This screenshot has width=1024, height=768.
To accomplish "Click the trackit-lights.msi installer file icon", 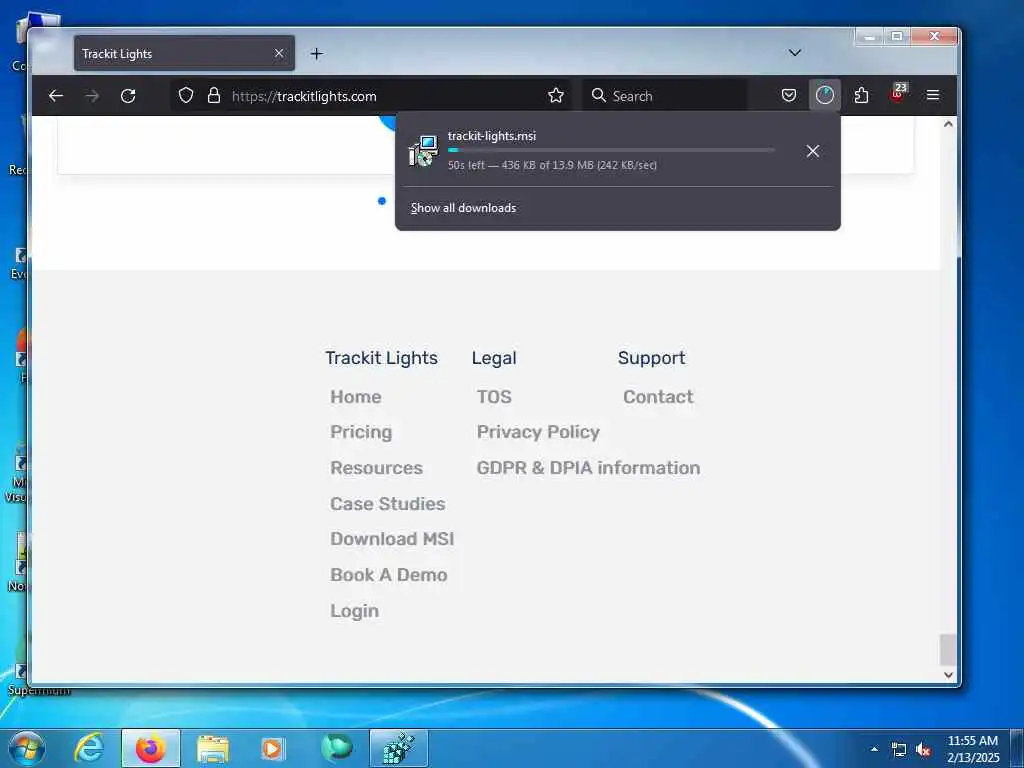I will pyautogui.click(x=423, y=152).
